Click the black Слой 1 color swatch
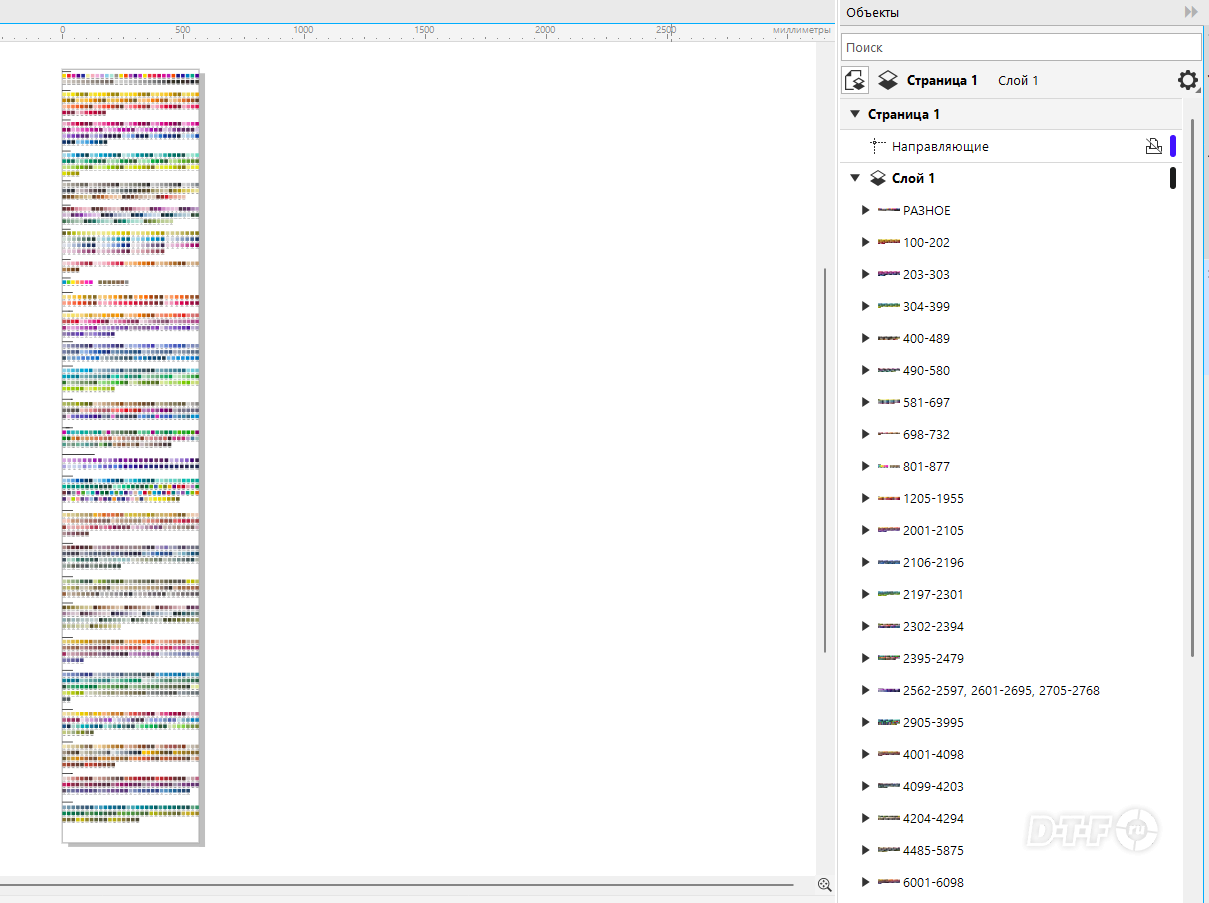The width and height of the screenshot is (1209, 903). click(x=1173, y=178)
